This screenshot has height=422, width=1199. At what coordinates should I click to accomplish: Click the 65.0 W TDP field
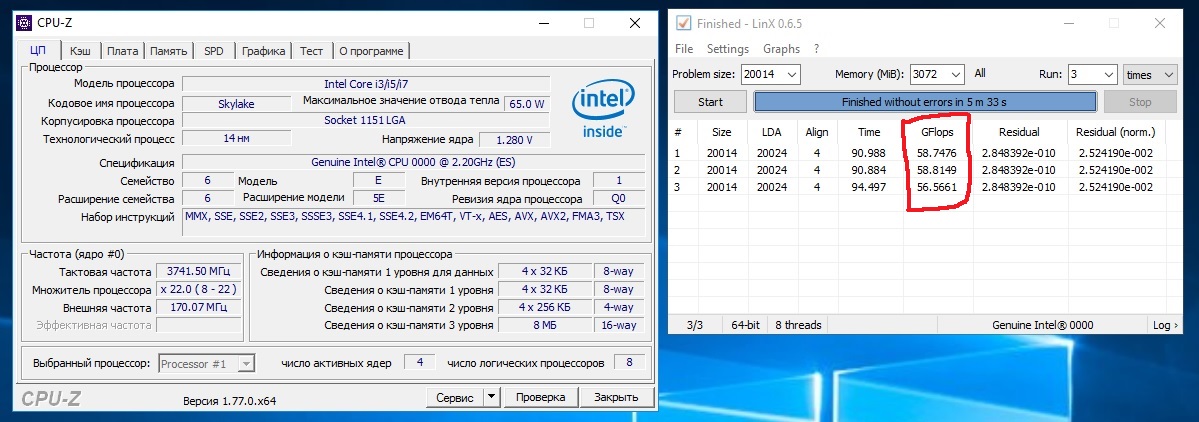[x=526, y=104]
